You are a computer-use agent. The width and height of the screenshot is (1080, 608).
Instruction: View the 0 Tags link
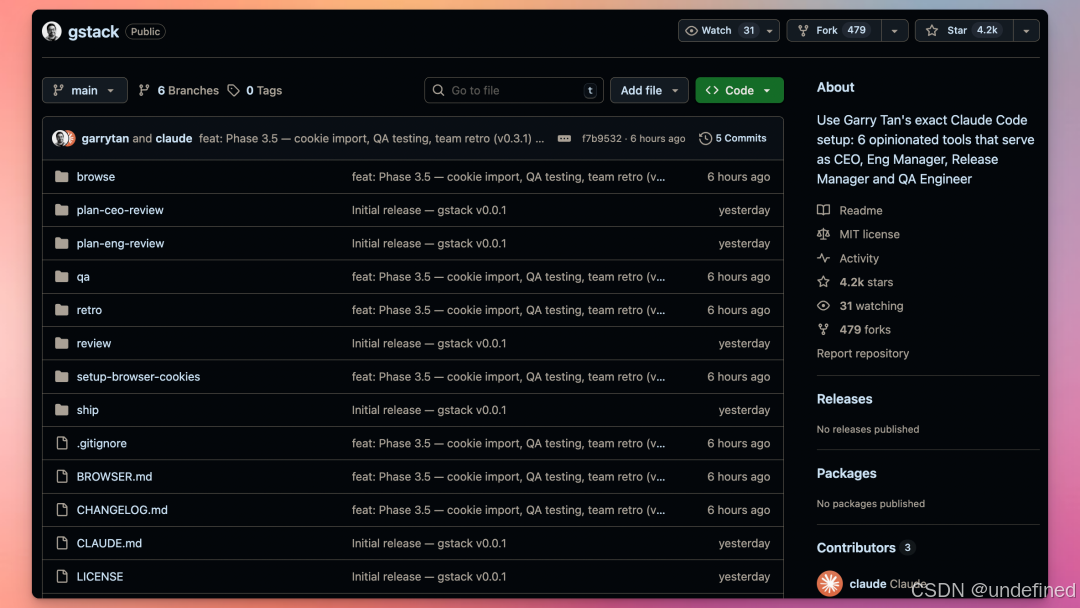tap(256, 90)
